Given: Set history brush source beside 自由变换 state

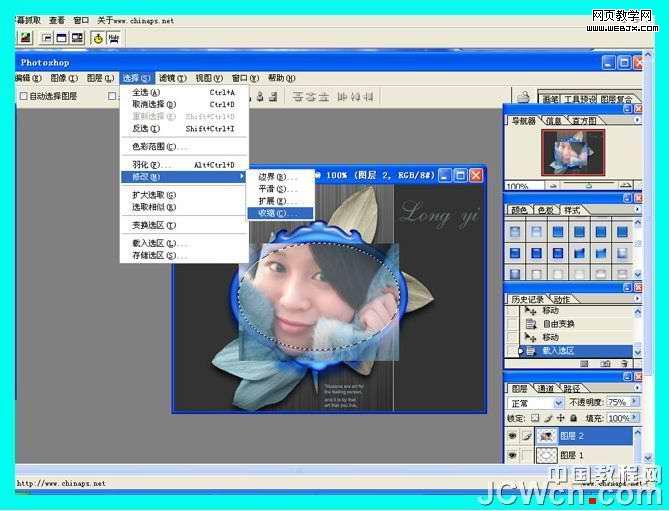Looking at the screenshot, I should [x=512, y=324].
